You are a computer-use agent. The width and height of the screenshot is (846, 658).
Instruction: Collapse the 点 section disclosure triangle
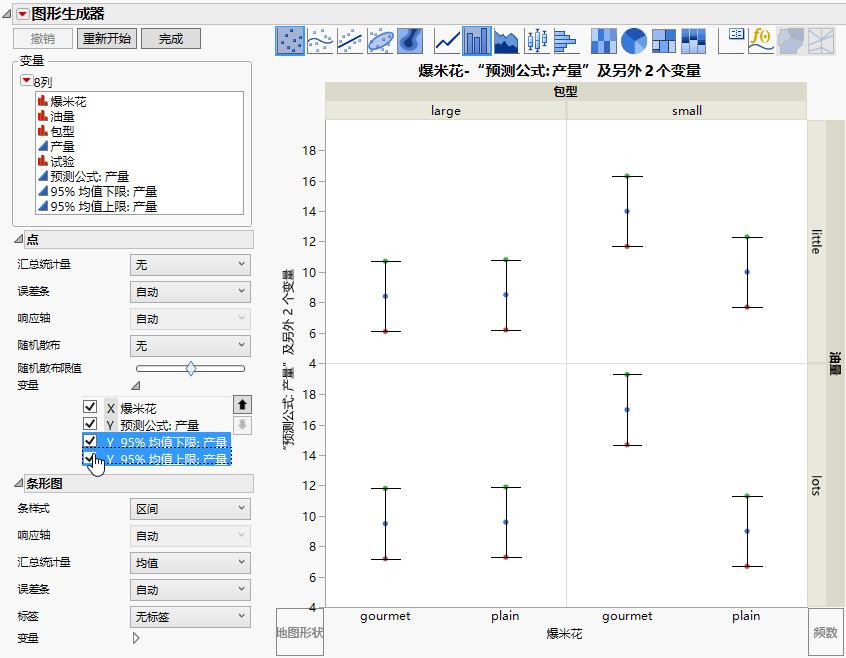18,239
